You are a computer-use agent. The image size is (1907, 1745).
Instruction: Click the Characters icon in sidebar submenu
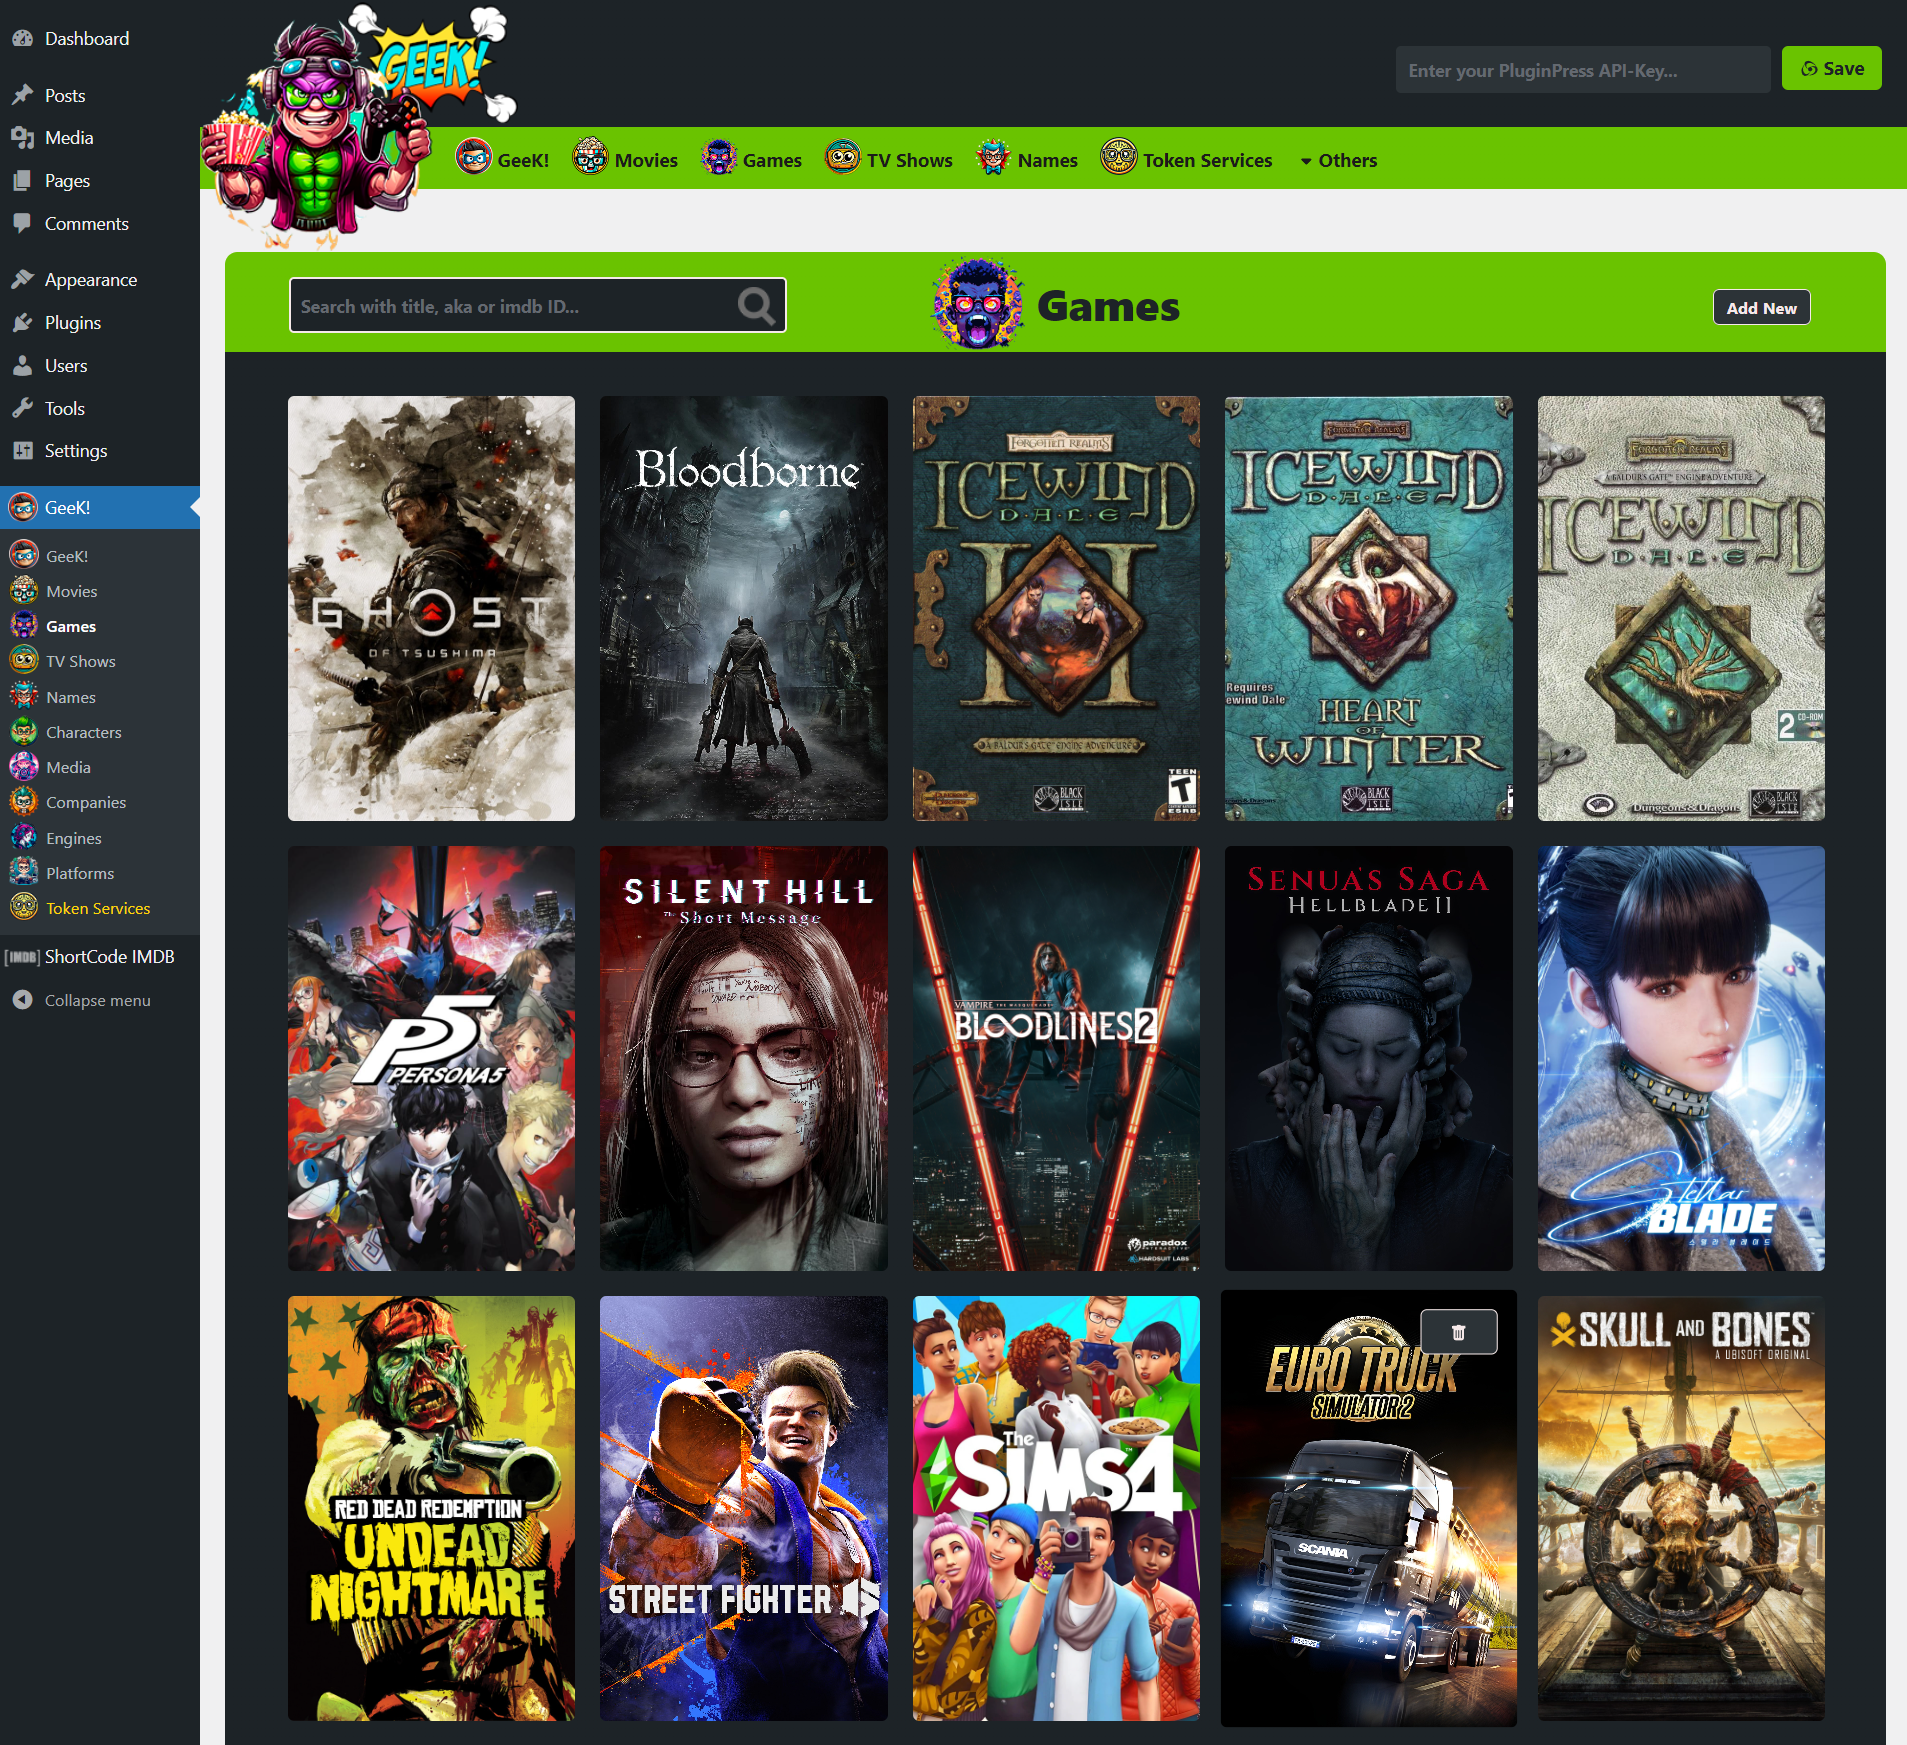(24, 732)
